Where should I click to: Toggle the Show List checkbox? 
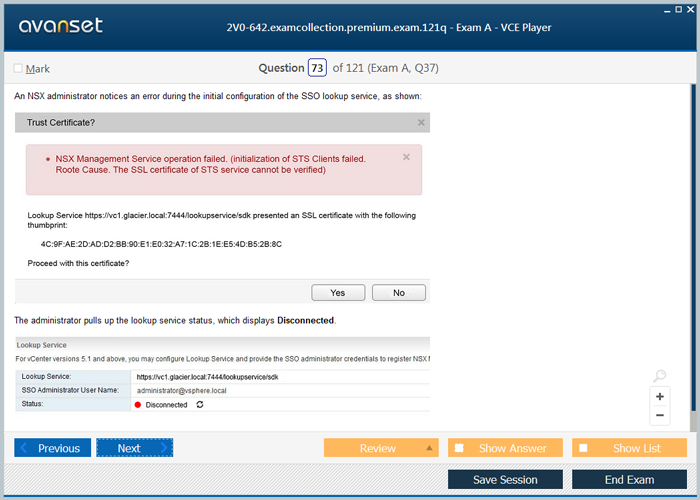tap(583, 448)
